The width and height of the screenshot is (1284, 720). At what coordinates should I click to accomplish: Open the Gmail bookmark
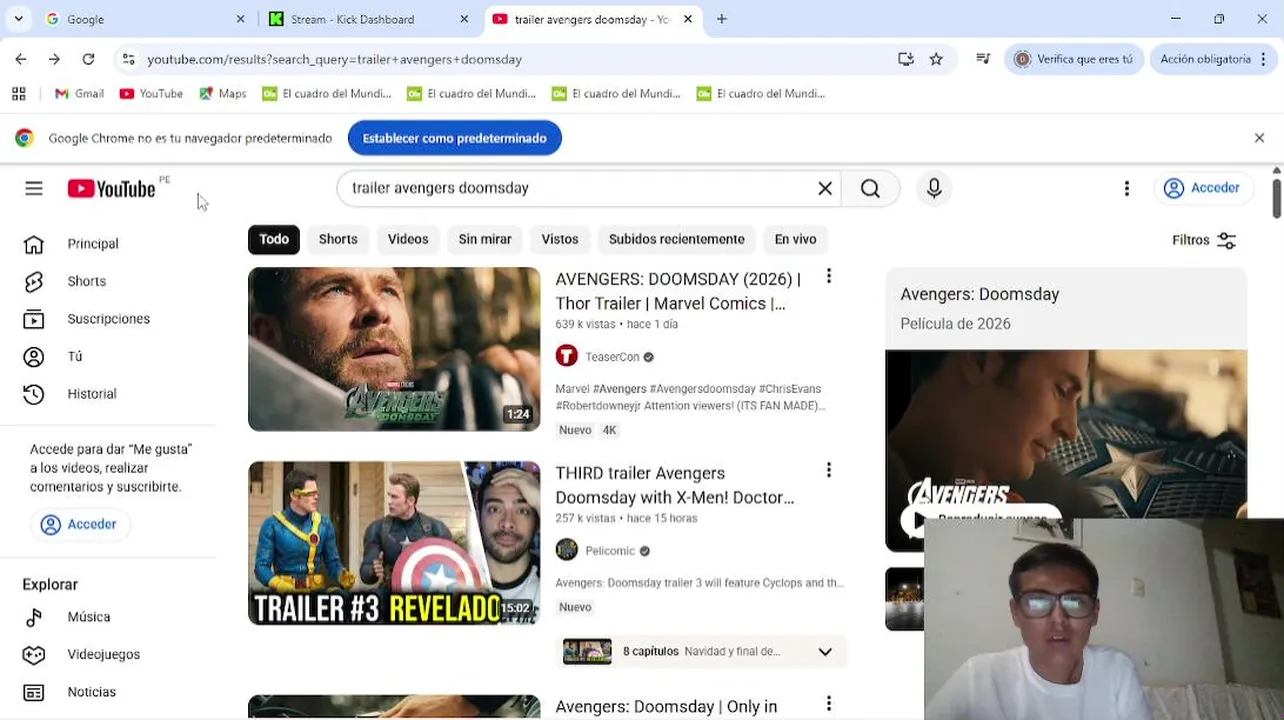pyautogui.click(x=79, y=93)
